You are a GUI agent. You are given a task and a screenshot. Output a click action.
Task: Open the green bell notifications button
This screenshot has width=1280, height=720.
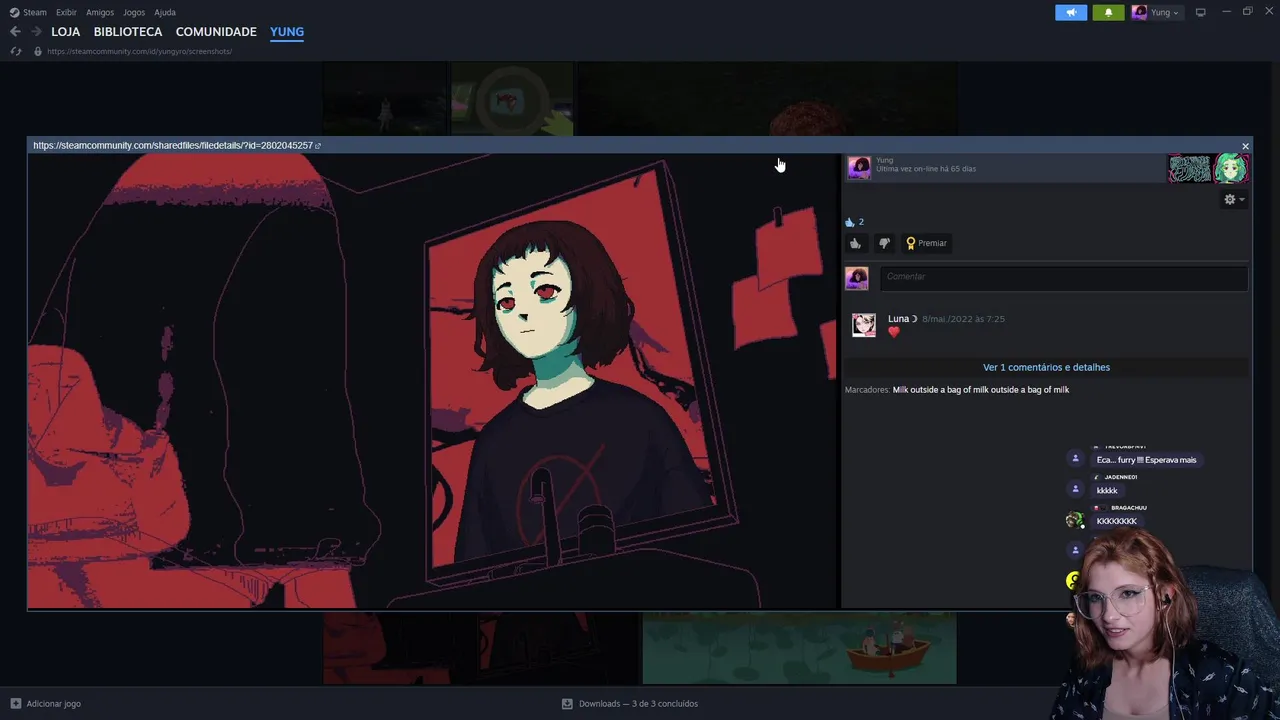point(1108,12)
